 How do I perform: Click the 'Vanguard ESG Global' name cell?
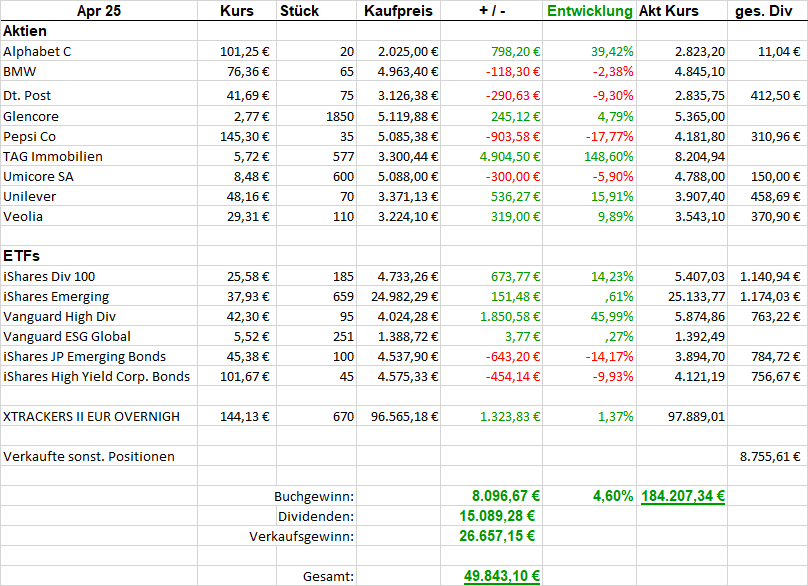point(67,336)
